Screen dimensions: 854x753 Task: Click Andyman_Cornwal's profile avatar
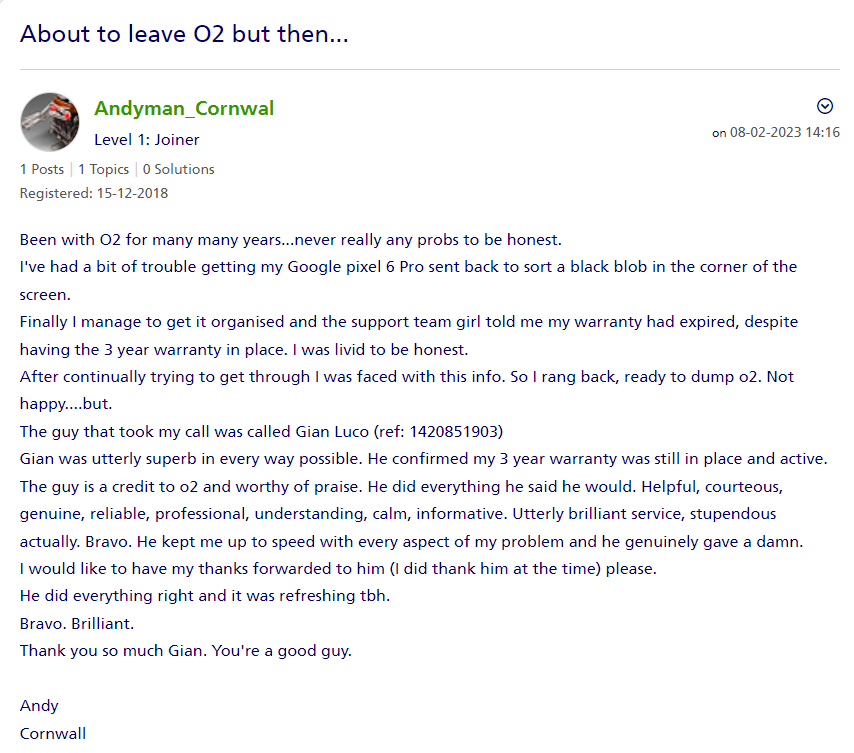click(50, 122)
